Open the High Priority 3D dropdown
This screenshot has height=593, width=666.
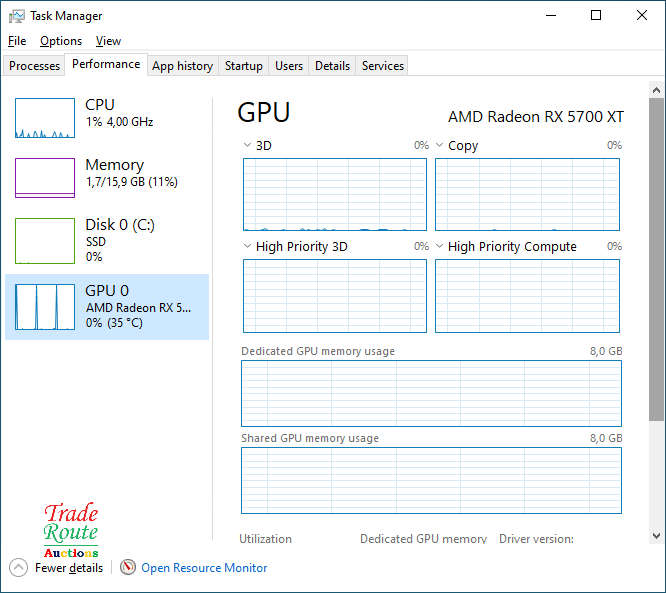(248, 246)
